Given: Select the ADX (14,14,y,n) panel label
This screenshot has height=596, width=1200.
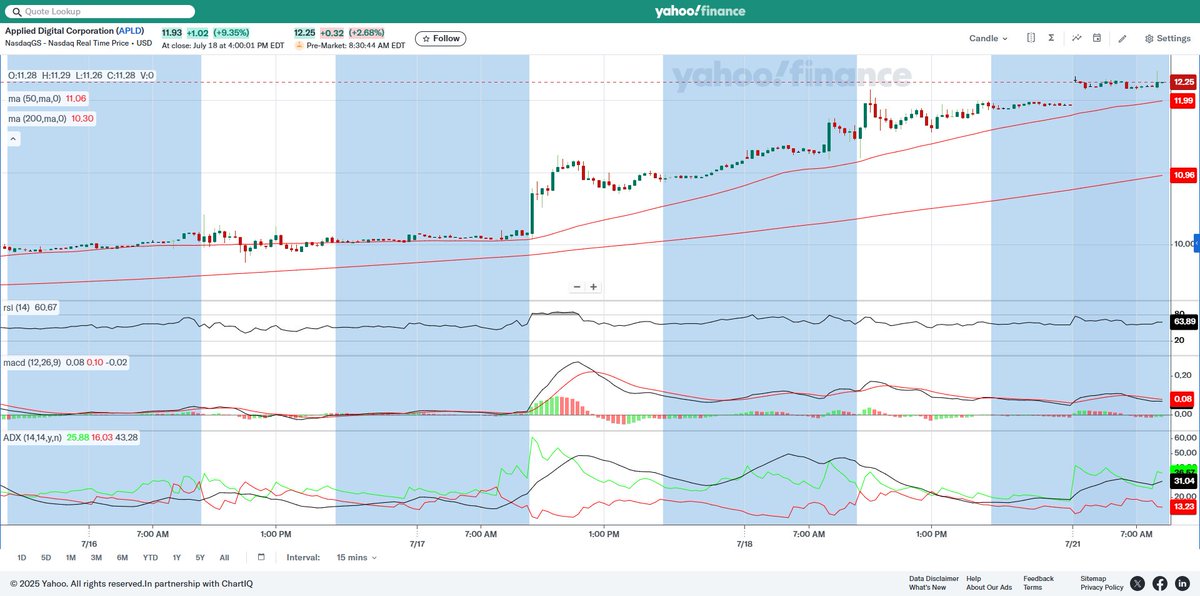Looking at the screenshot, I should (x=34, y=437).
